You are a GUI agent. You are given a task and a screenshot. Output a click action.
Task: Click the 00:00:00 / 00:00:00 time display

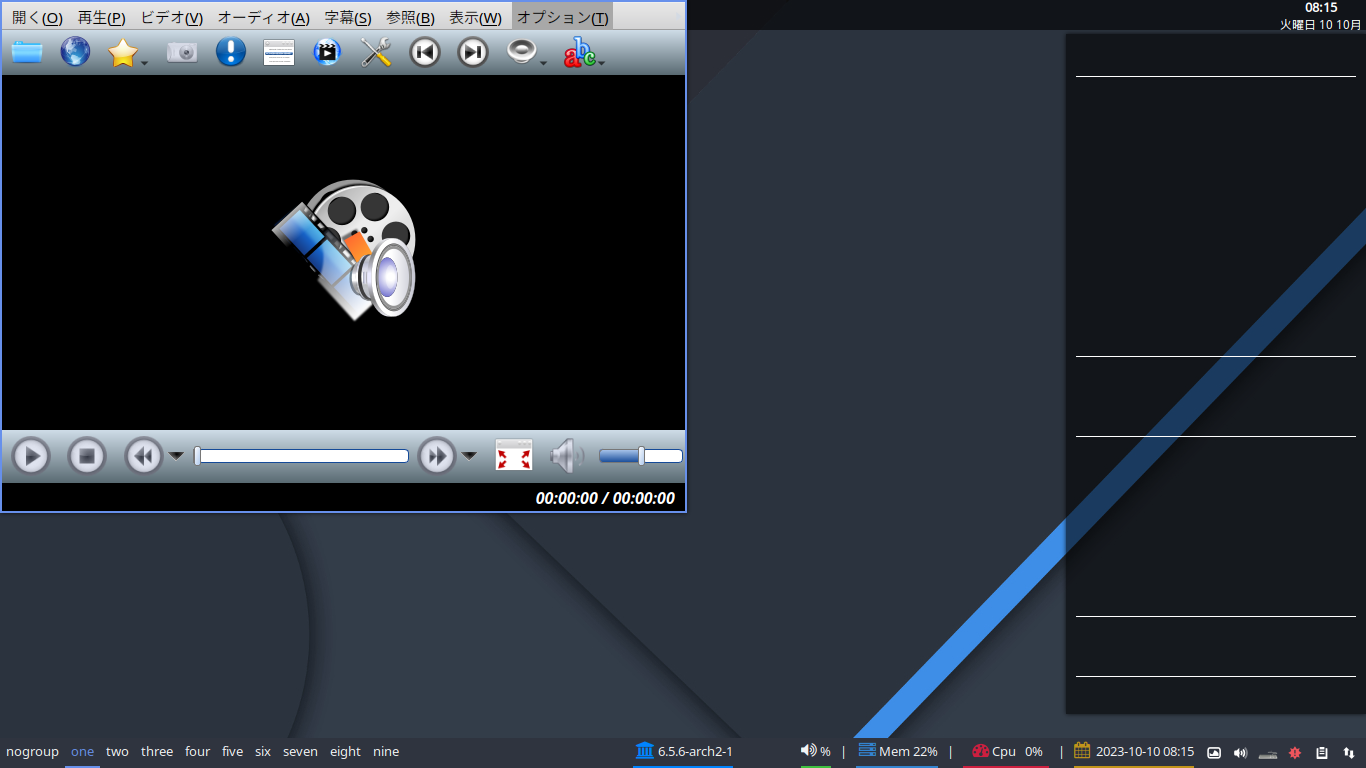click(605, 498)
